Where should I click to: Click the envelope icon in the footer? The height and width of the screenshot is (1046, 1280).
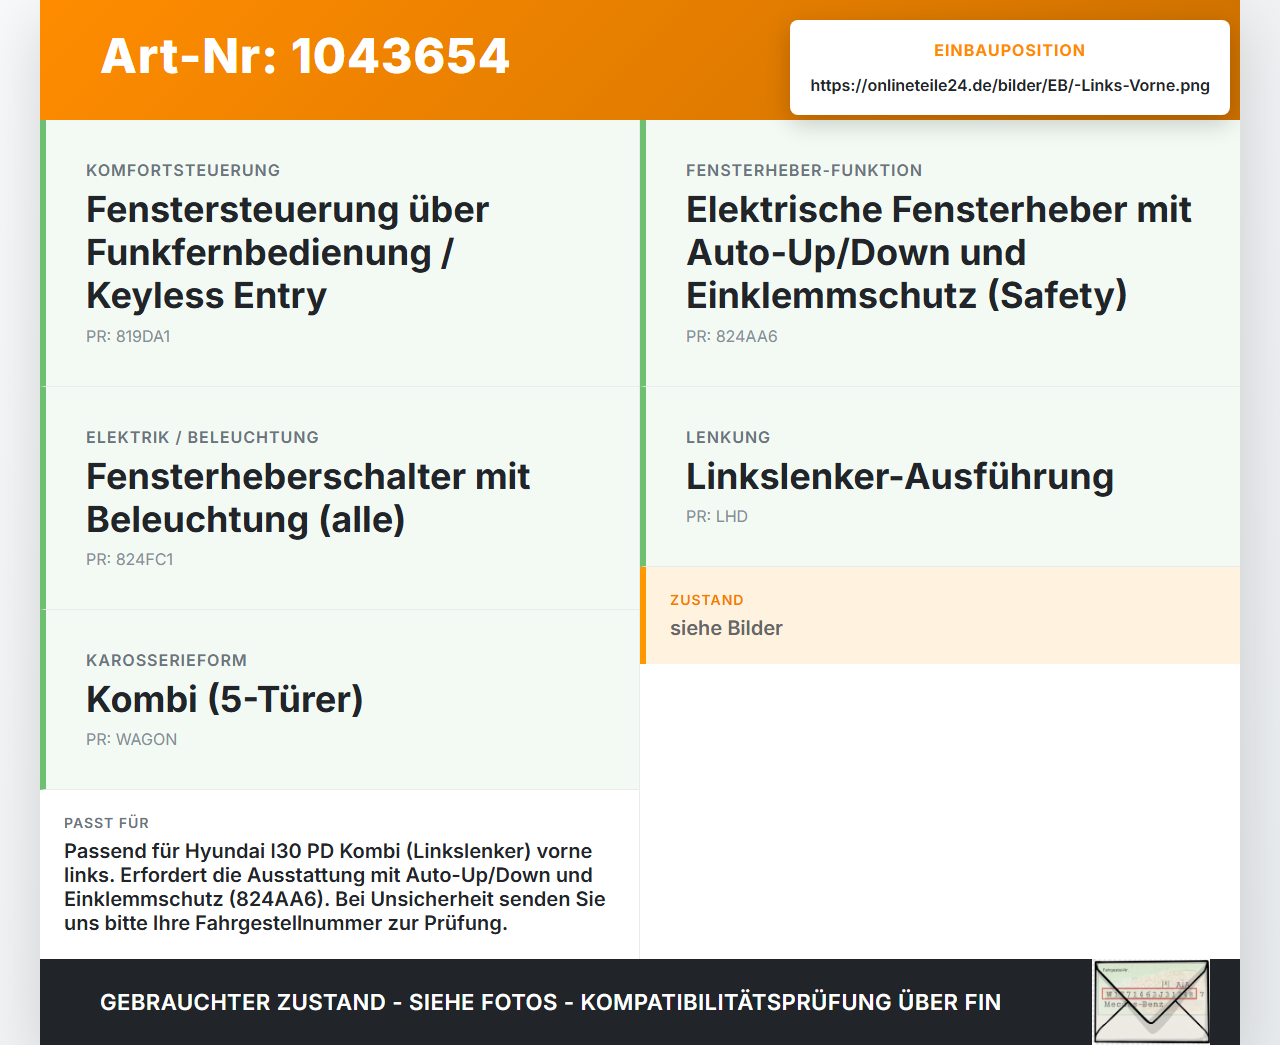1151,1002
